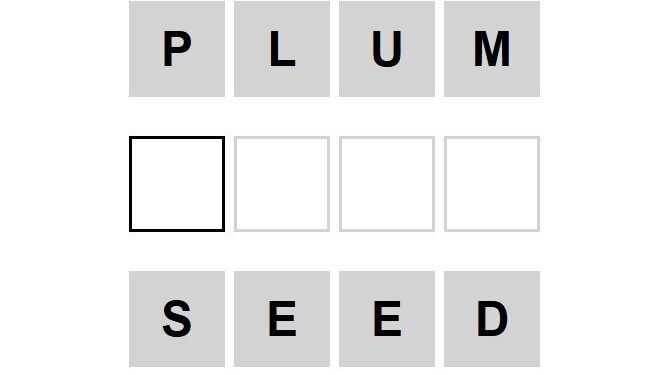Select the L tile in top word

pos(282,49)
